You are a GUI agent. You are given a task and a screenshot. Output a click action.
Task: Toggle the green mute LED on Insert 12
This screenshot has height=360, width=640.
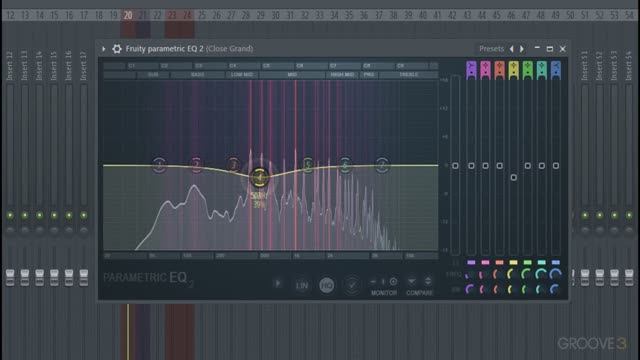point(10,215)
